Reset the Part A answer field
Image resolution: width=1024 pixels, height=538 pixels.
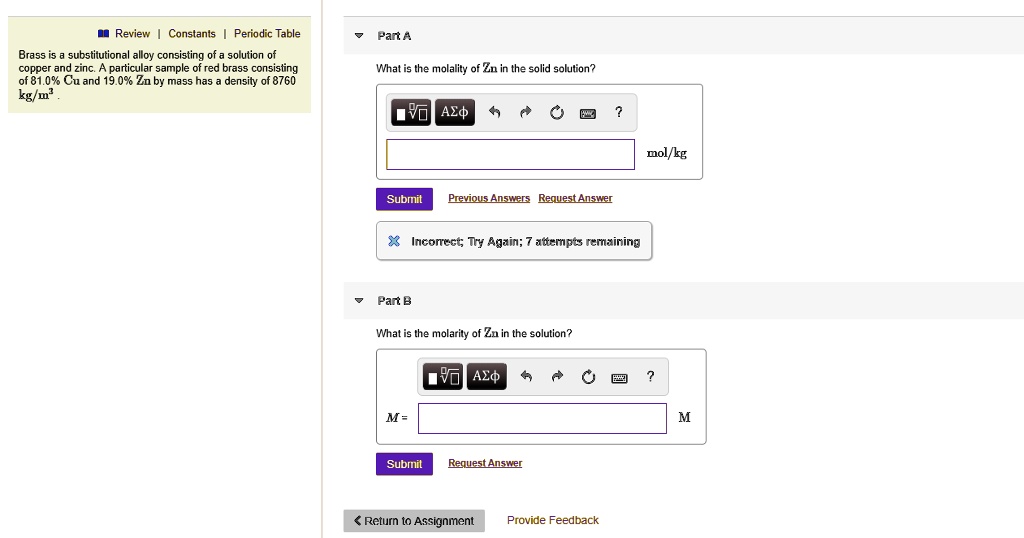[x=556, y=113]
